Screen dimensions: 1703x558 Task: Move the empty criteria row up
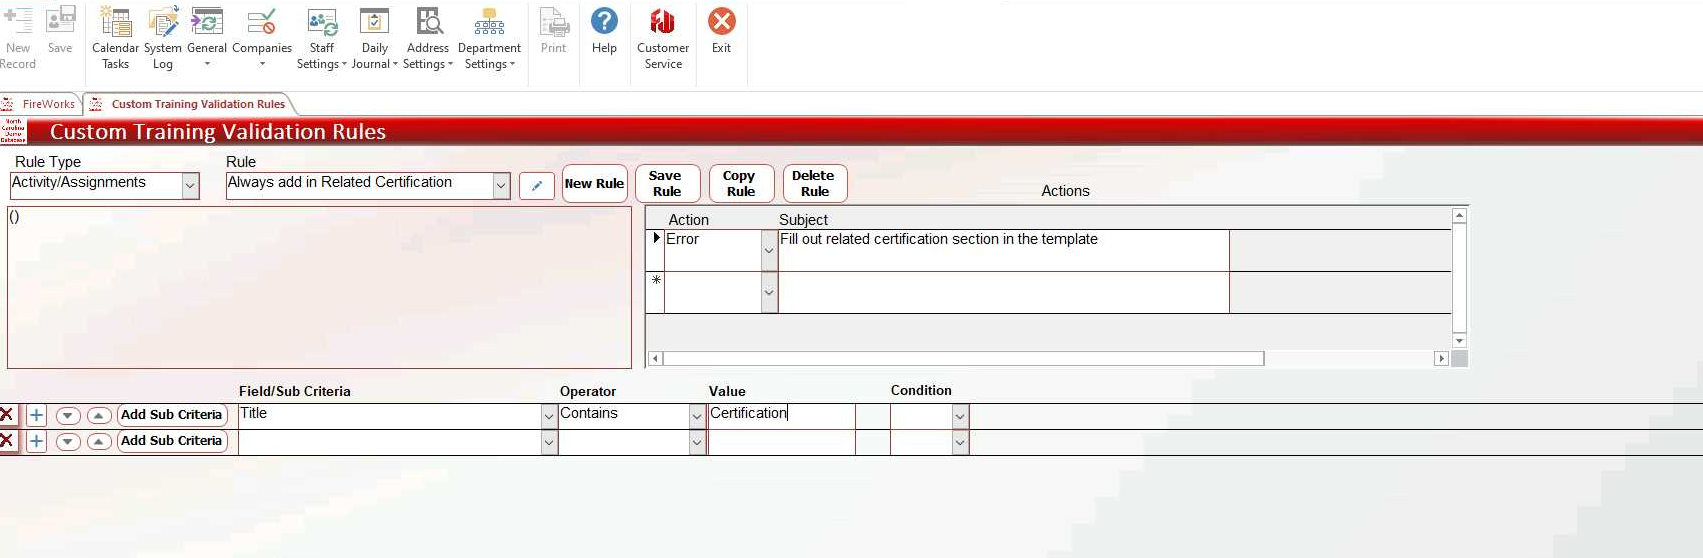(x=99, y=441)
